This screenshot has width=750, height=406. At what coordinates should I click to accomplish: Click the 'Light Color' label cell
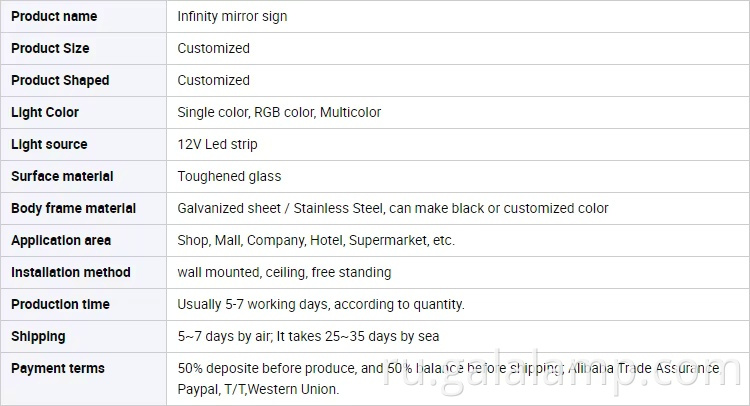45,112
